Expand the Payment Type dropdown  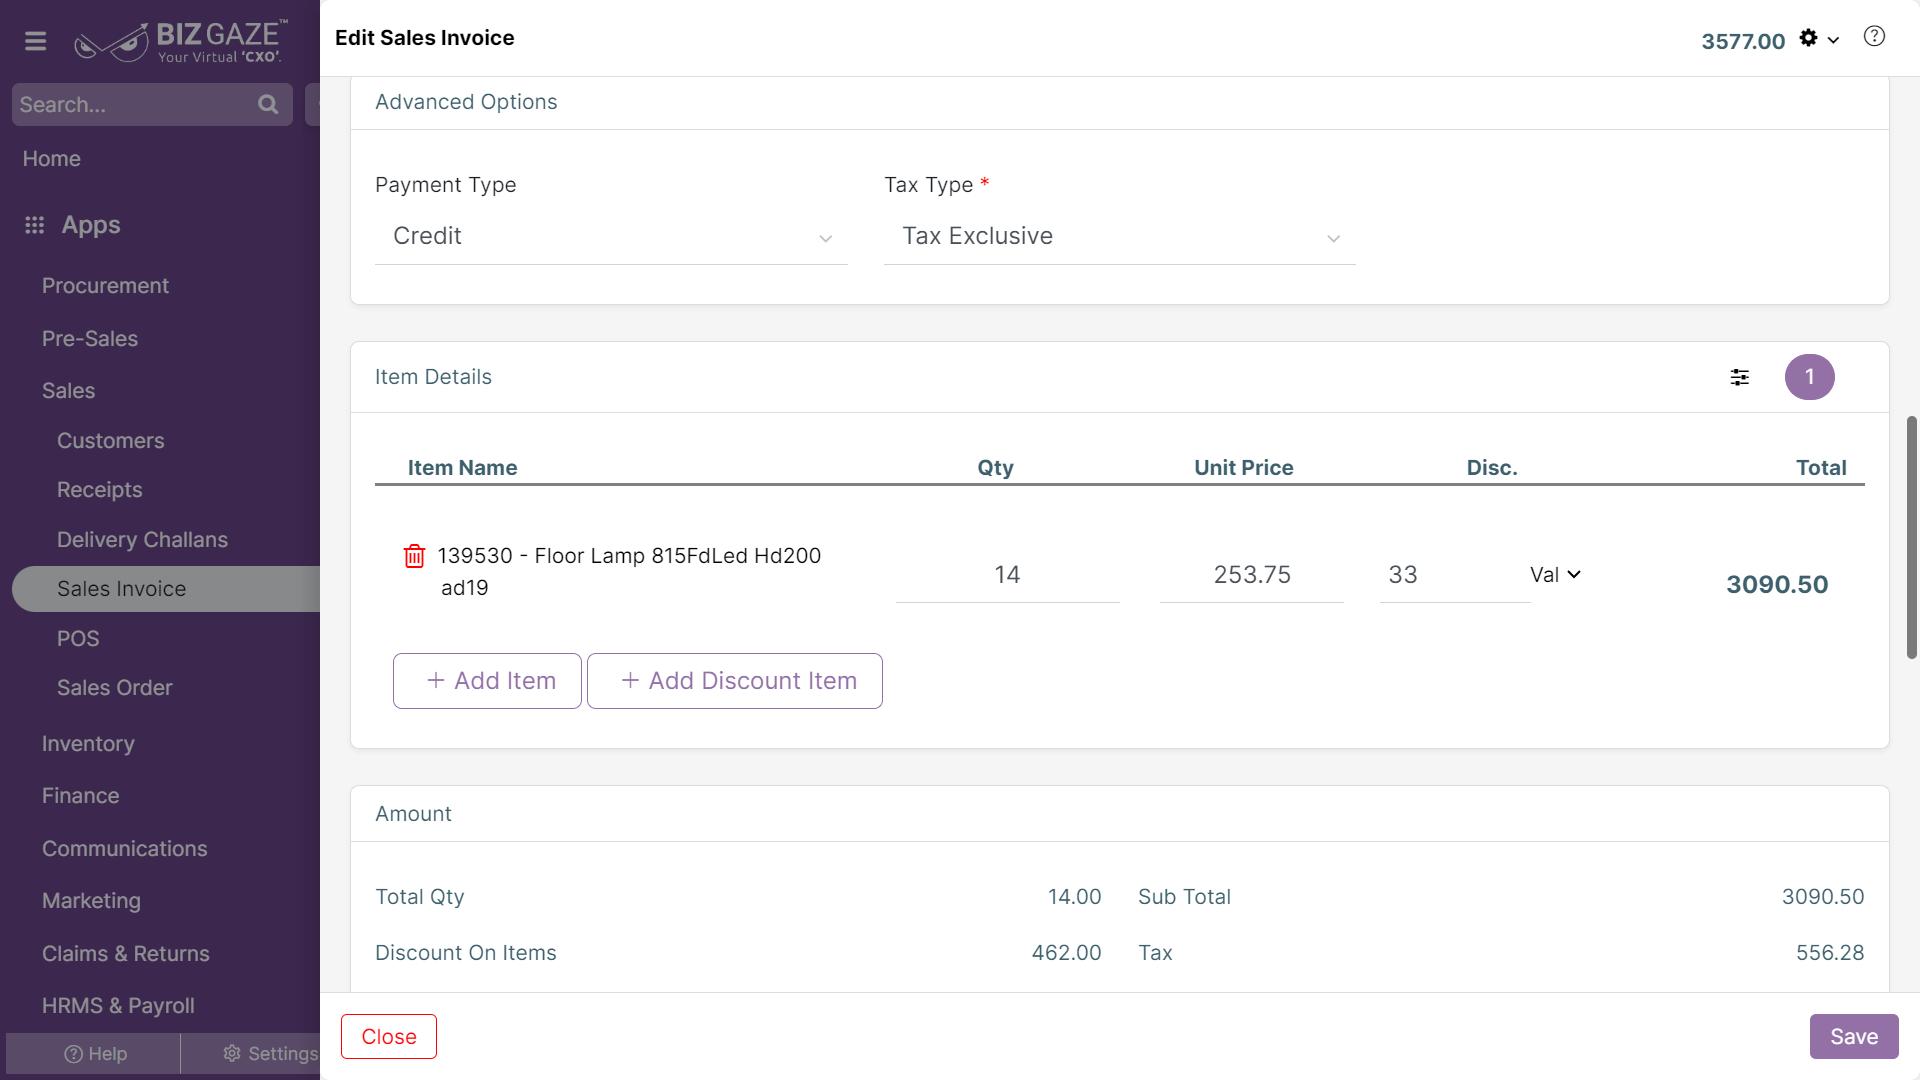611,237
